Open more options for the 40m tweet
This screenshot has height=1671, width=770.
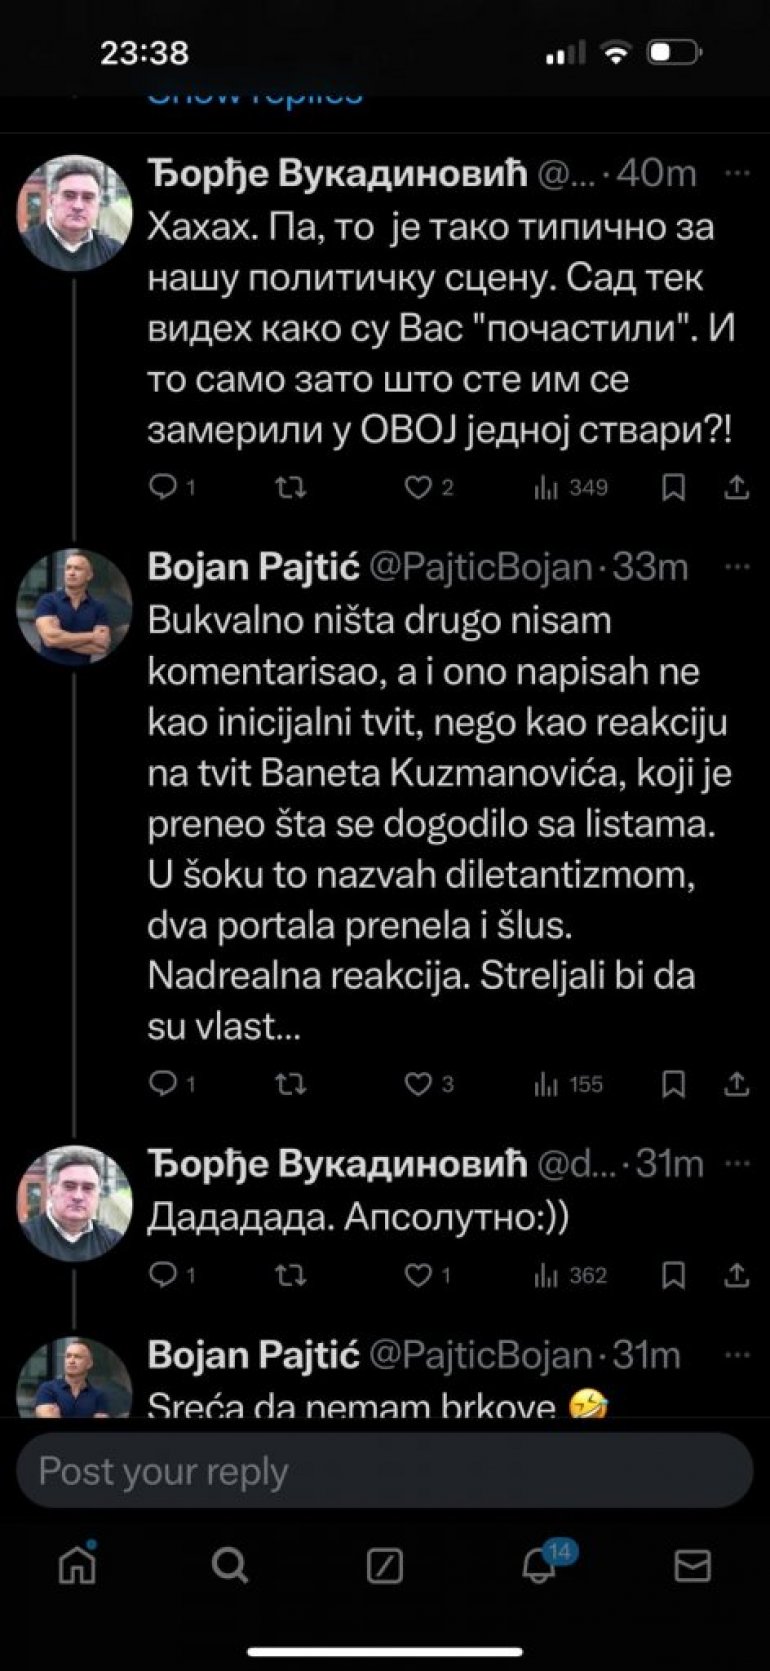click(737, 174)
